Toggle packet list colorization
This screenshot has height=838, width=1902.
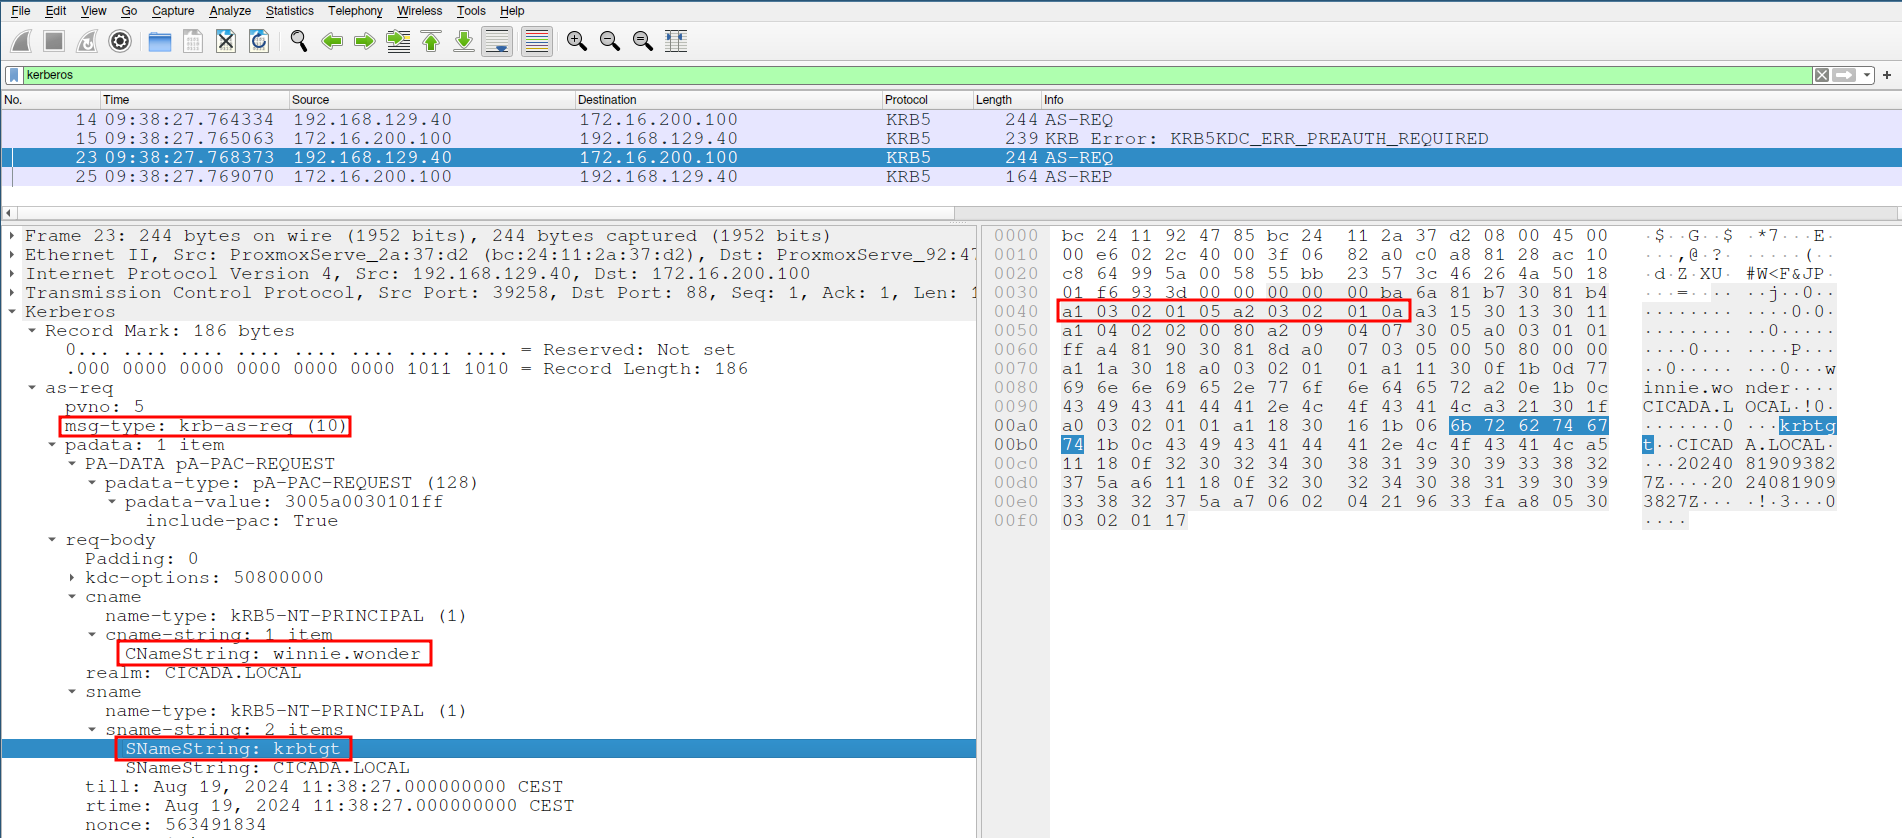pos(537,41)
